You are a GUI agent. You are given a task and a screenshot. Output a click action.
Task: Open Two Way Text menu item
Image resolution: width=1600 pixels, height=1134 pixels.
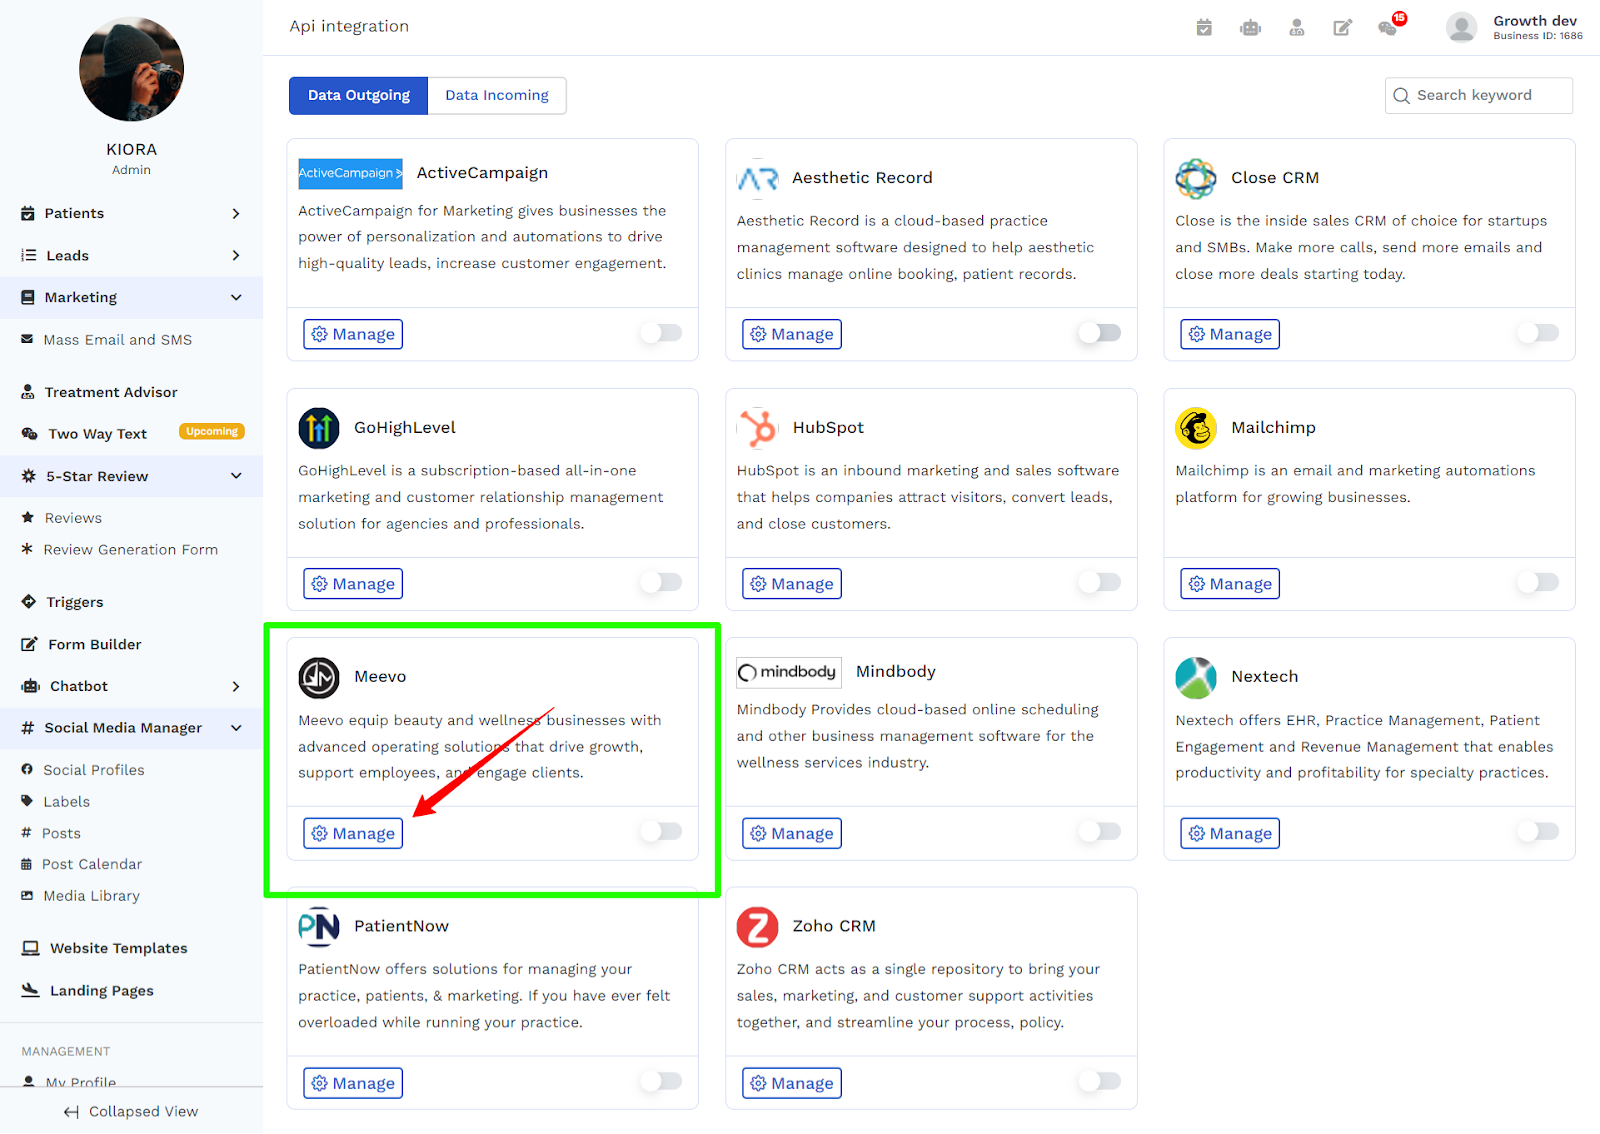click(98, 434)
